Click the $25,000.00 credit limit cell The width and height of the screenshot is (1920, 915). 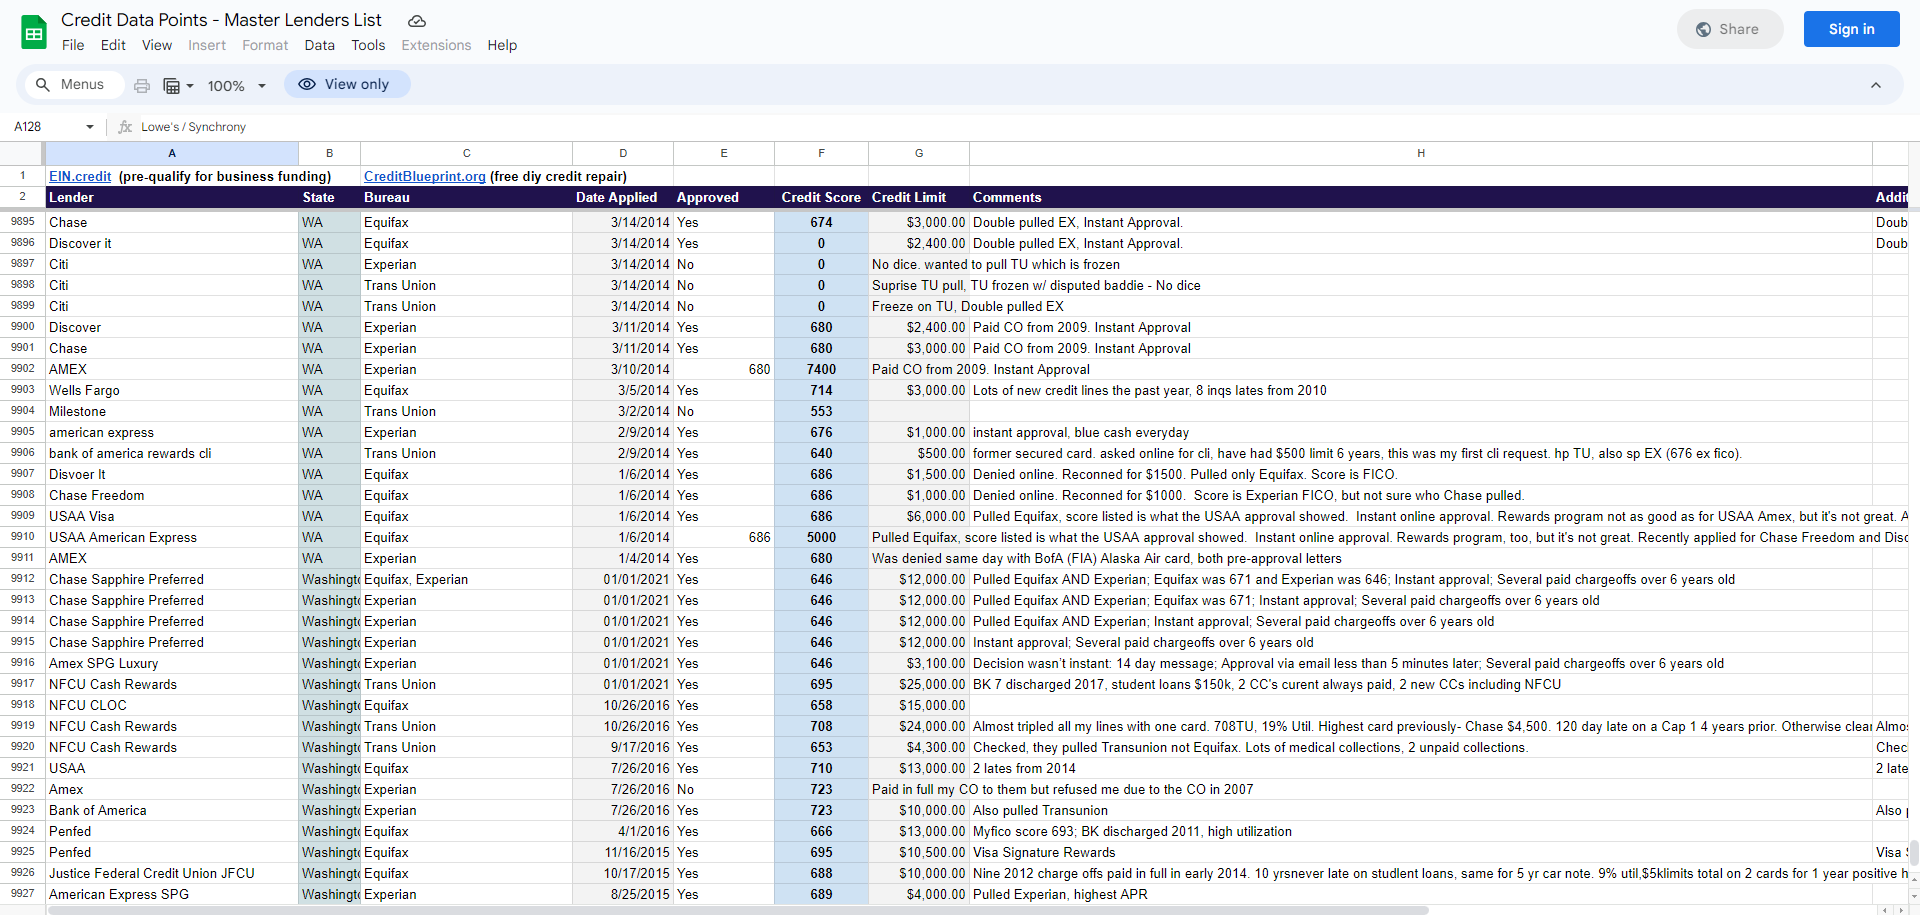(x=919, y=684)
